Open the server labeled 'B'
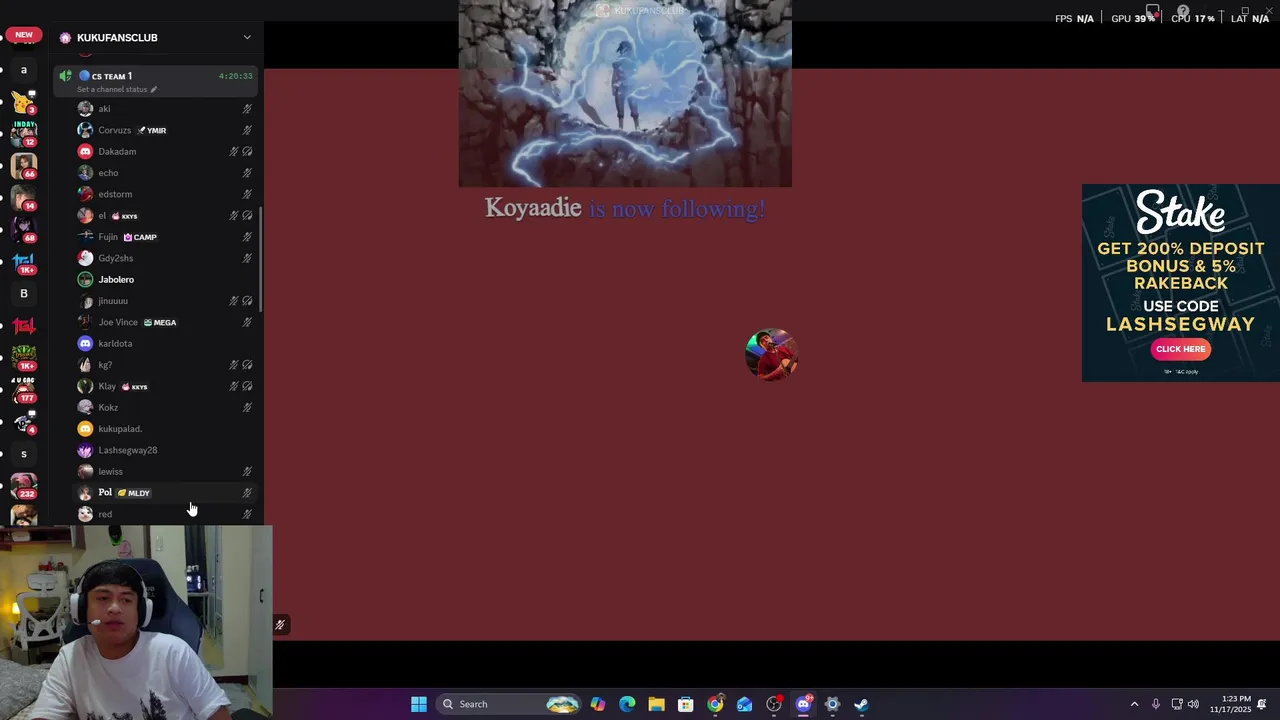This screenshot has height=720, width=1280. [x=24, y=294]
